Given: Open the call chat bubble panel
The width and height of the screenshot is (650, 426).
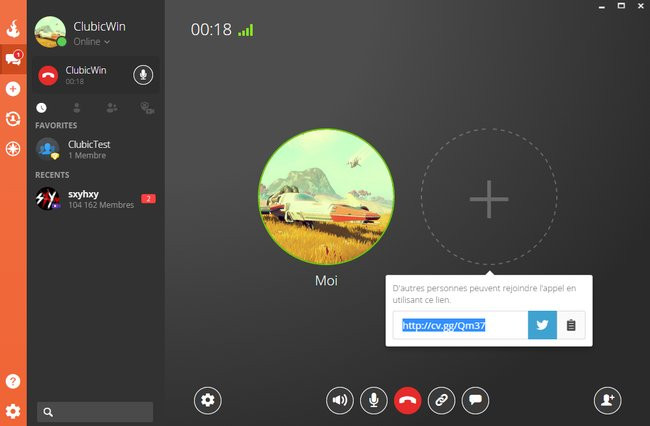Looking at the screenshot, I should (x=476, y=400).
